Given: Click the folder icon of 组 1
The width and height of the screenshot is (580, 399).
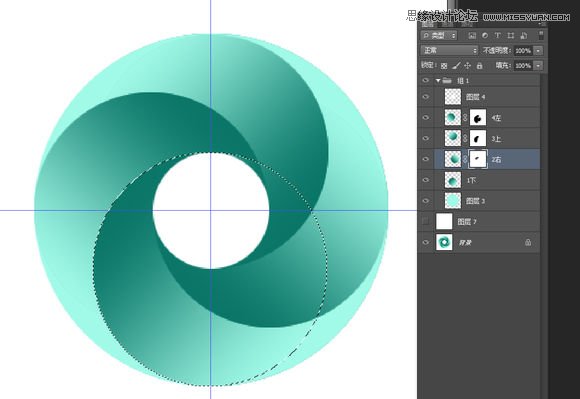Looking at the screenshot, I should (x=447, y=80).
